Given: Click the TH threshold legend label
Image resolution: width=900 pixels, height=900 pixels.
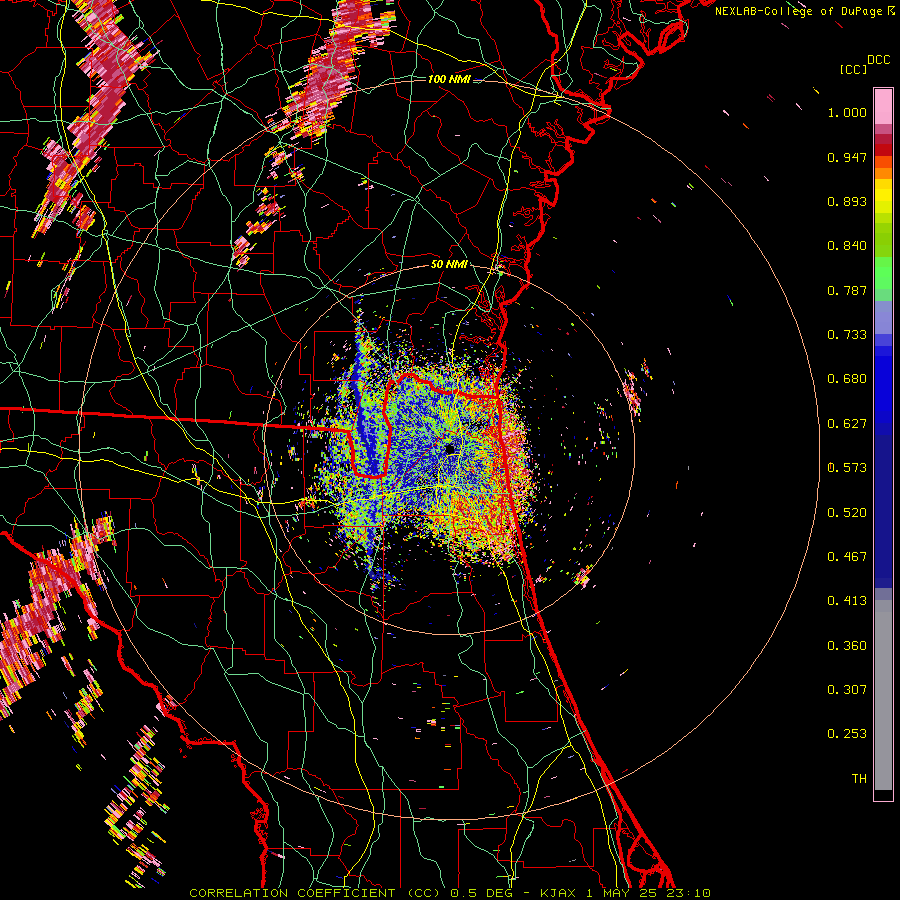Looking at the screenshot, I should tap(859, 779).
